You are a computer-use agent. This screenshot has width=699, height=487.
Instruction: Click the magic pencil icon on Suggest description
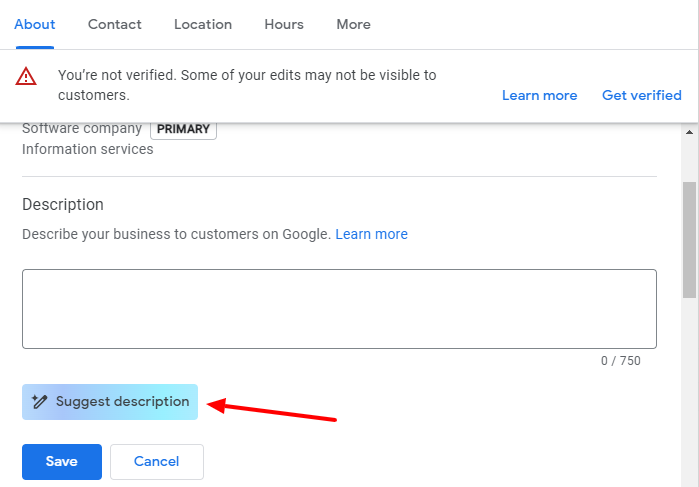click(x=39, y=401)
